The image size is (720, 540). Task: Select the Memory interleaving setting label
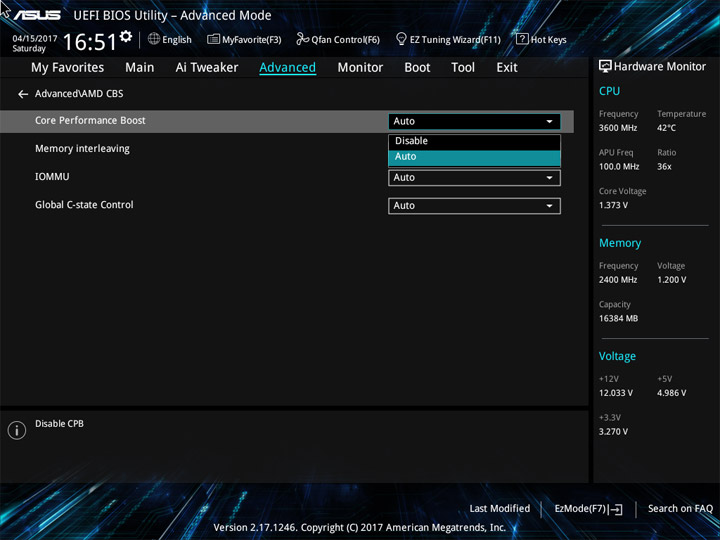[82, 149]
